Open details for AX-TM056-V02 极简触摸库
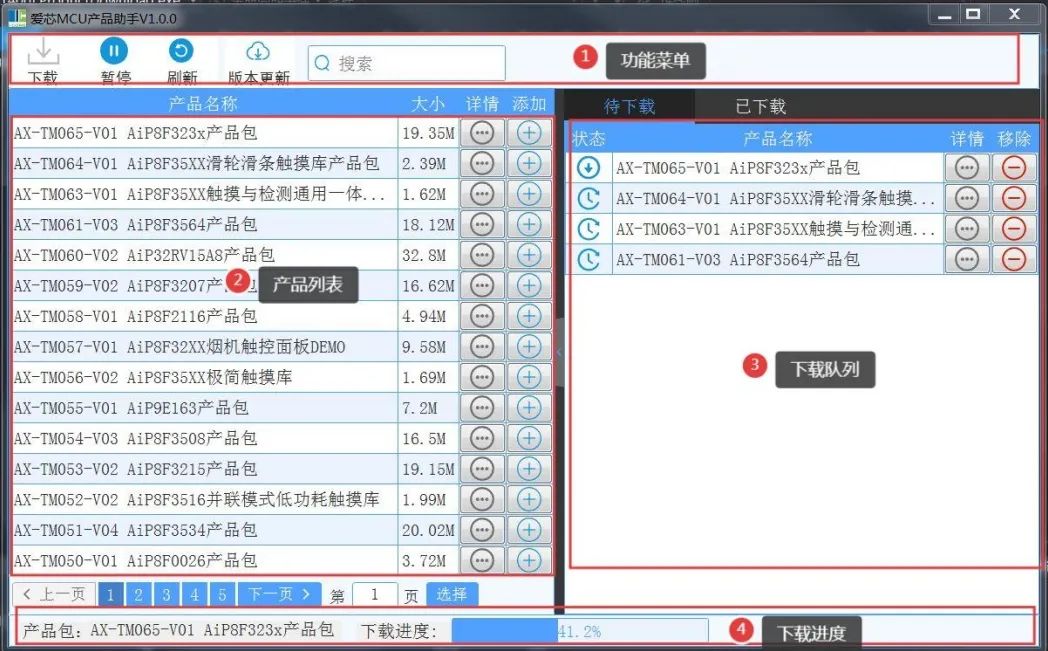 tap(482, 377)
